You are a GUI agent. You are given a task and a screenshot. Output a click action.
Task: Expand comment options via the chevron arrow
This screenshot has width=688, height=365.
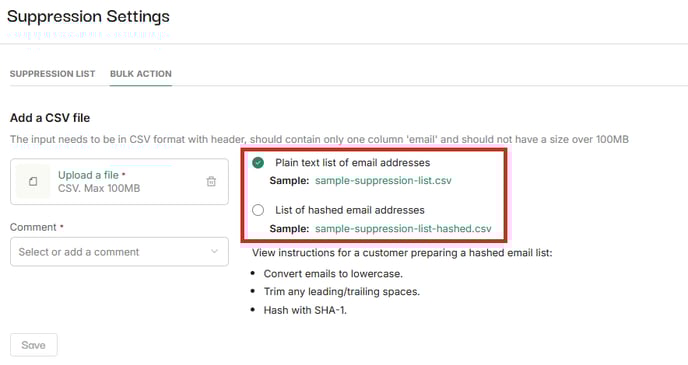214,251
